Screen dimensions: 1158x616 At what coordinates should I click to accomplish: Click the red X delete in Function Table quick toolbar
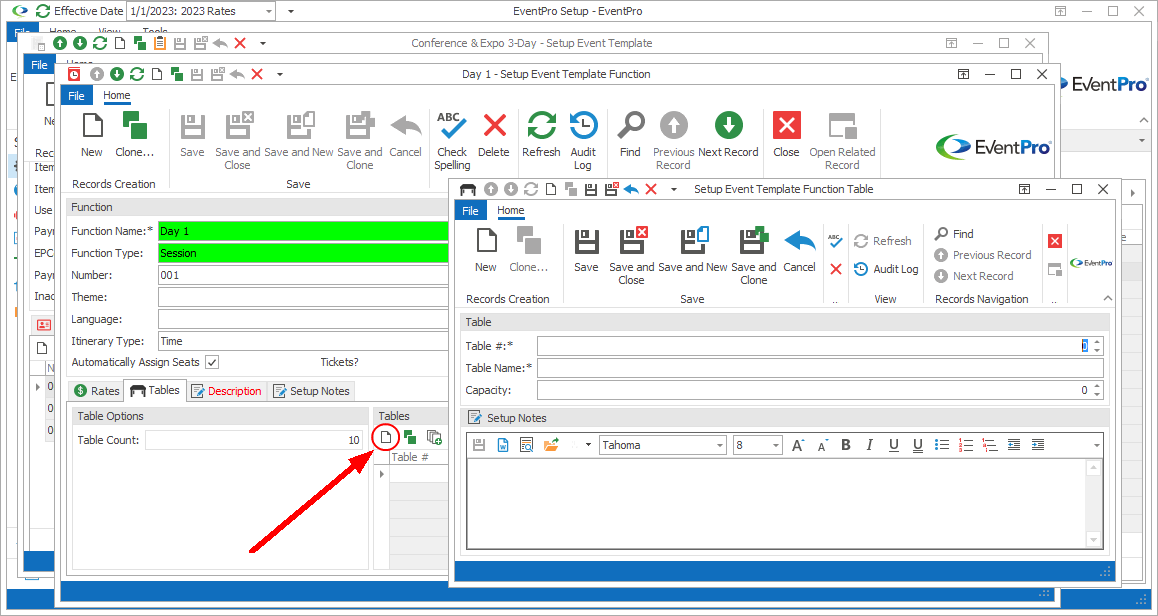tap(651, 189)
